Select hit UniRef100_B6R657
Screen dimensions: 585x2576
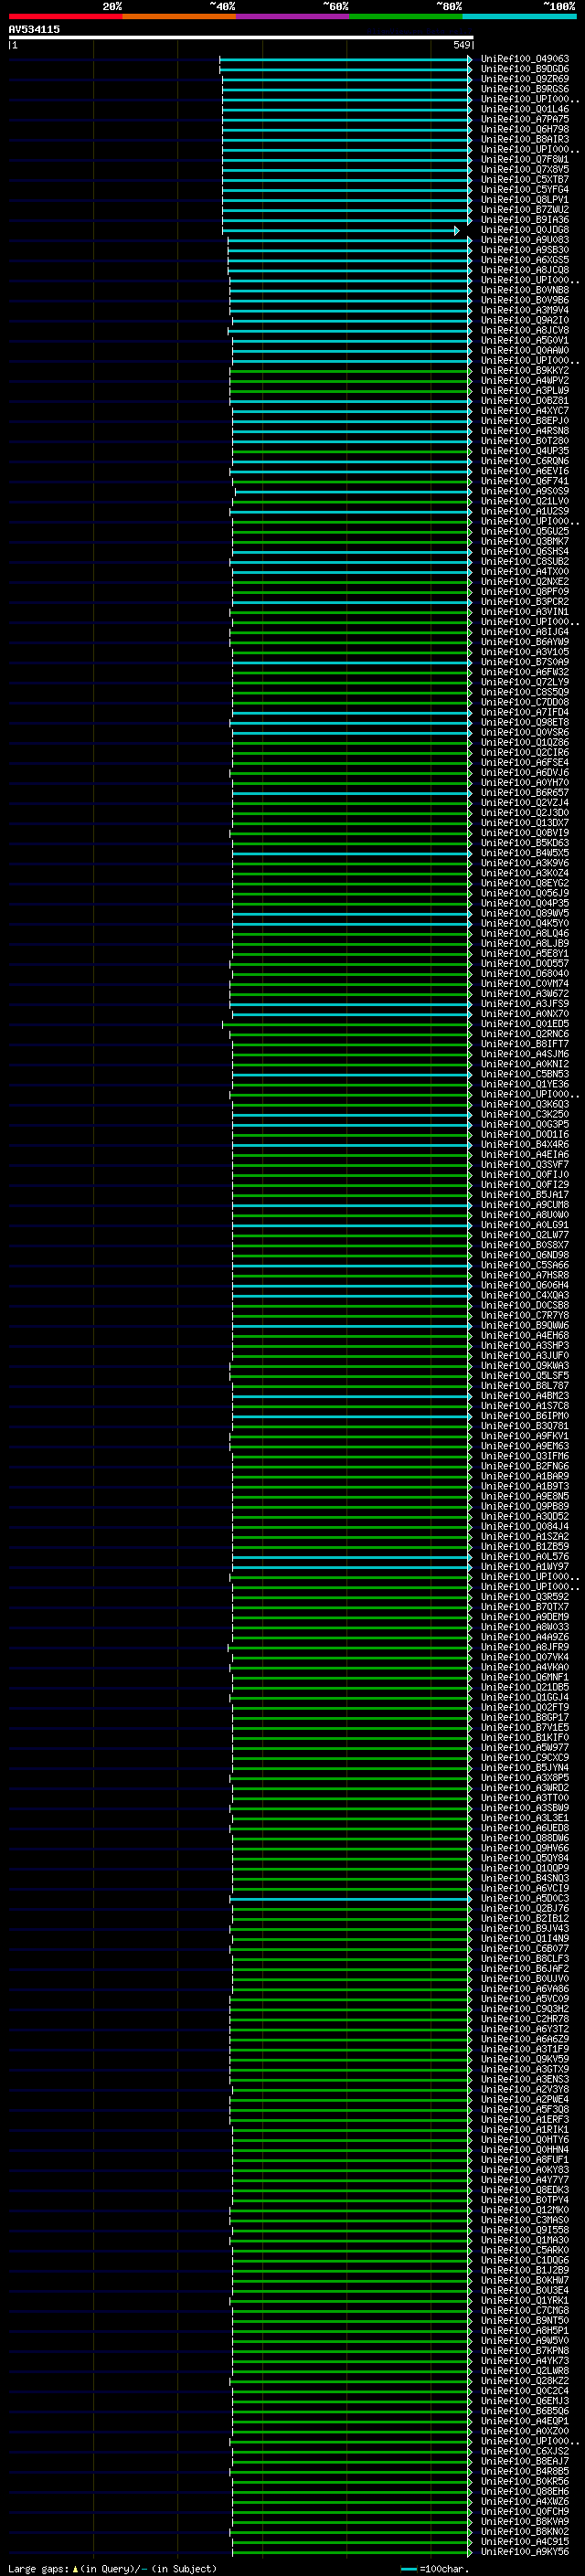[524, 793]
